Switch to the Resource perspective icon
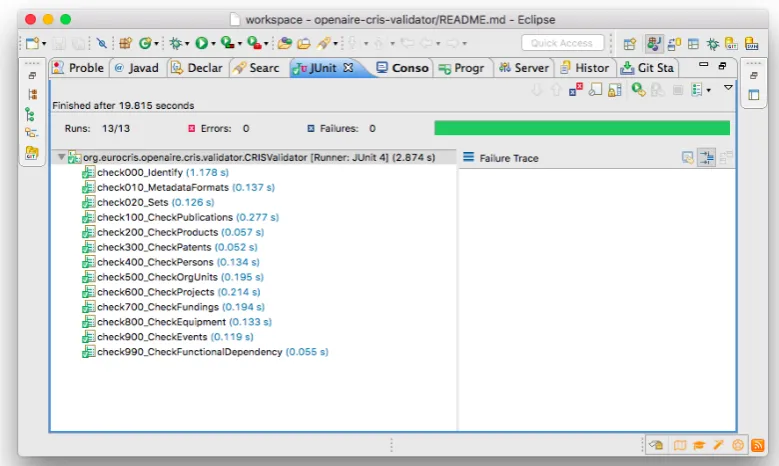The width and height of the screenshot is (779, 466). point(693,44)
